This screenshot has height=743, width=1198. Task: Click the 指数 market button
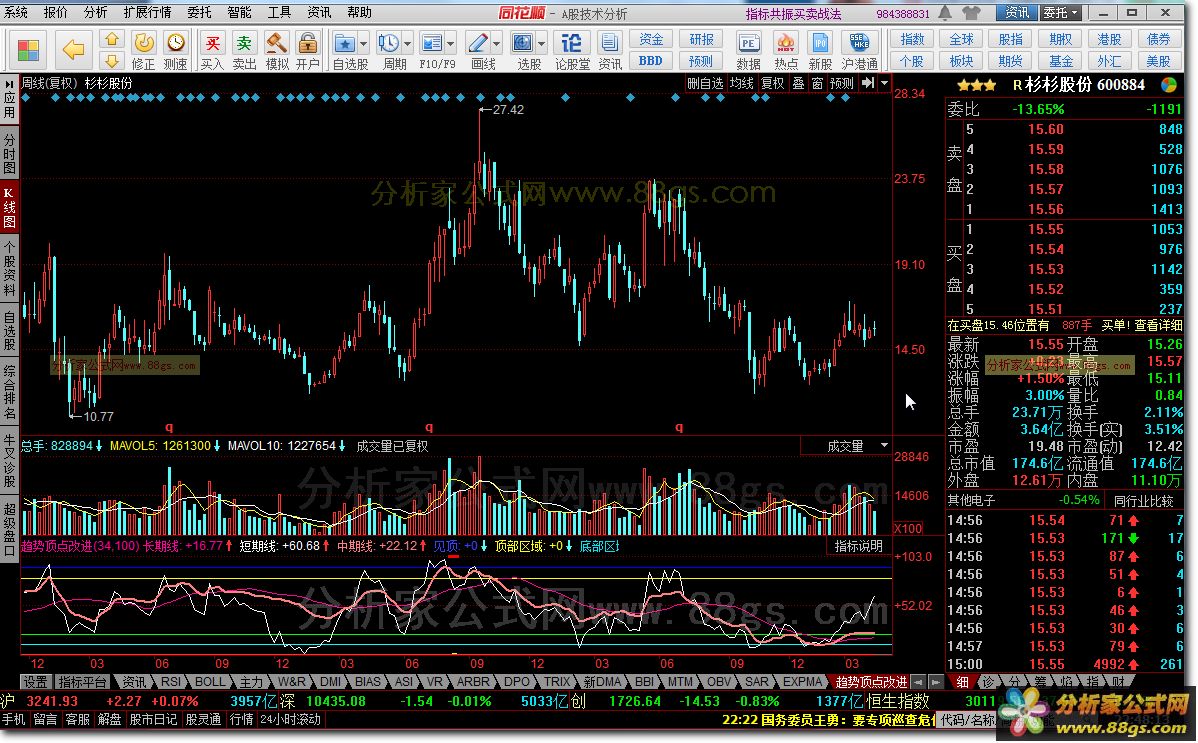click(911, 39)
